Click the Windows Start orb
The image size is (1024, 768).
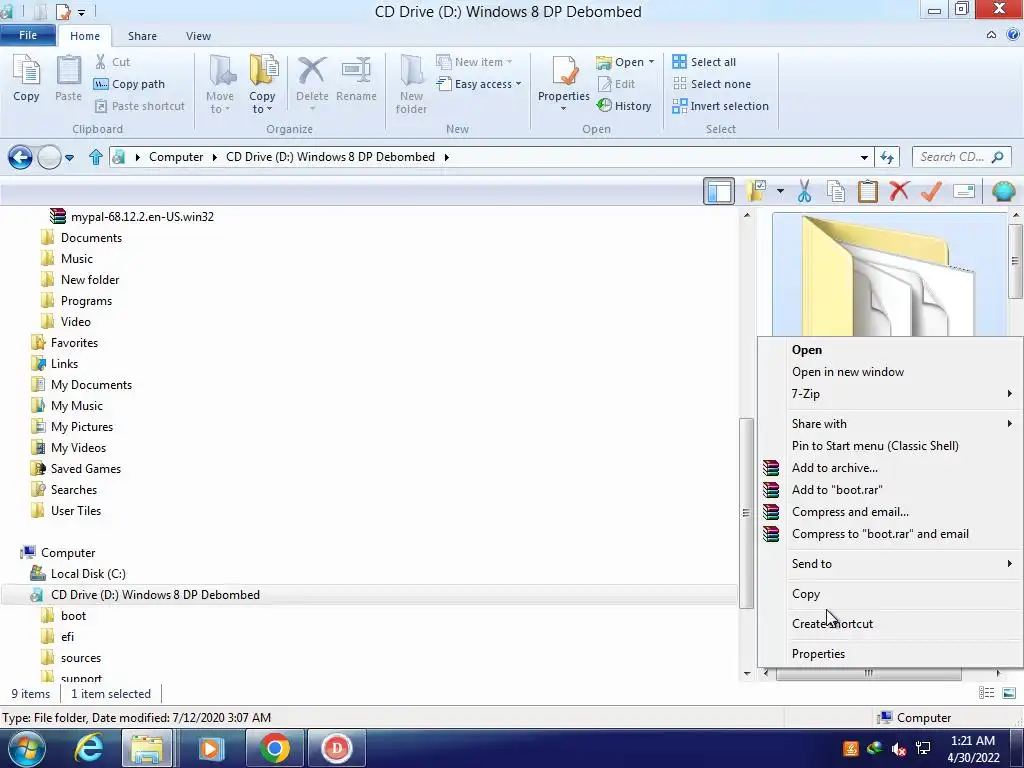pos(25,748)
